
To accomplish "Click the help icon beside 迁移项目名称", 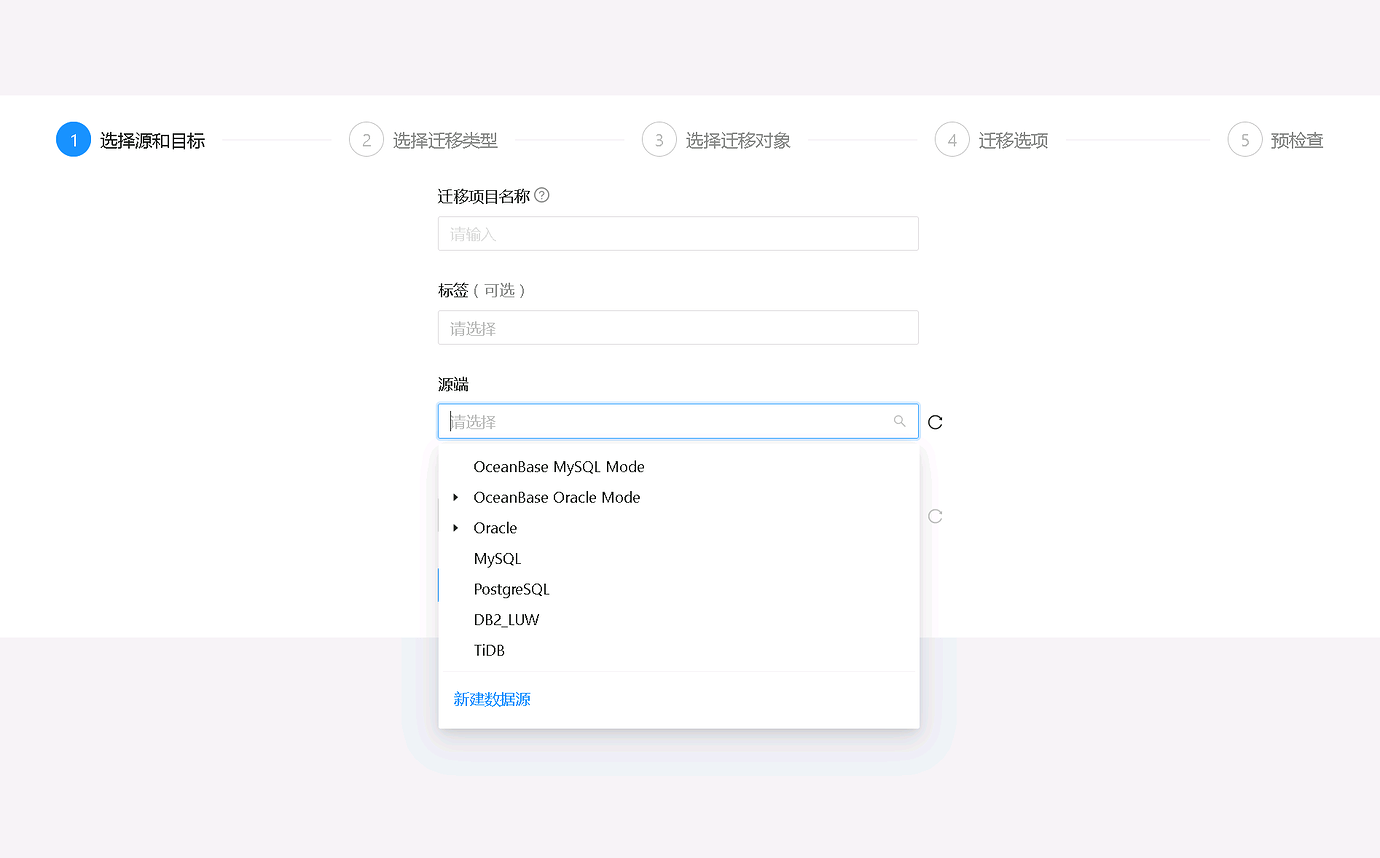I will click(x=541, y=195).
